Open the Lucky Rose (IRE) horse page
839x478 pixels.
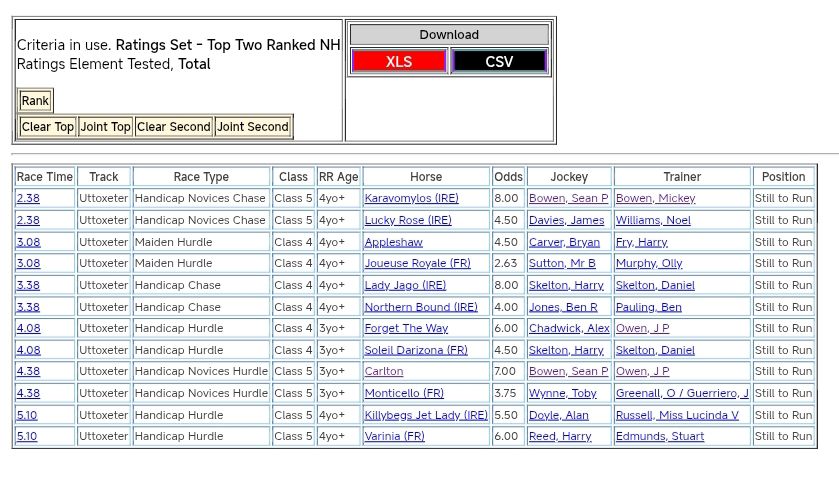tap(407, 220)
